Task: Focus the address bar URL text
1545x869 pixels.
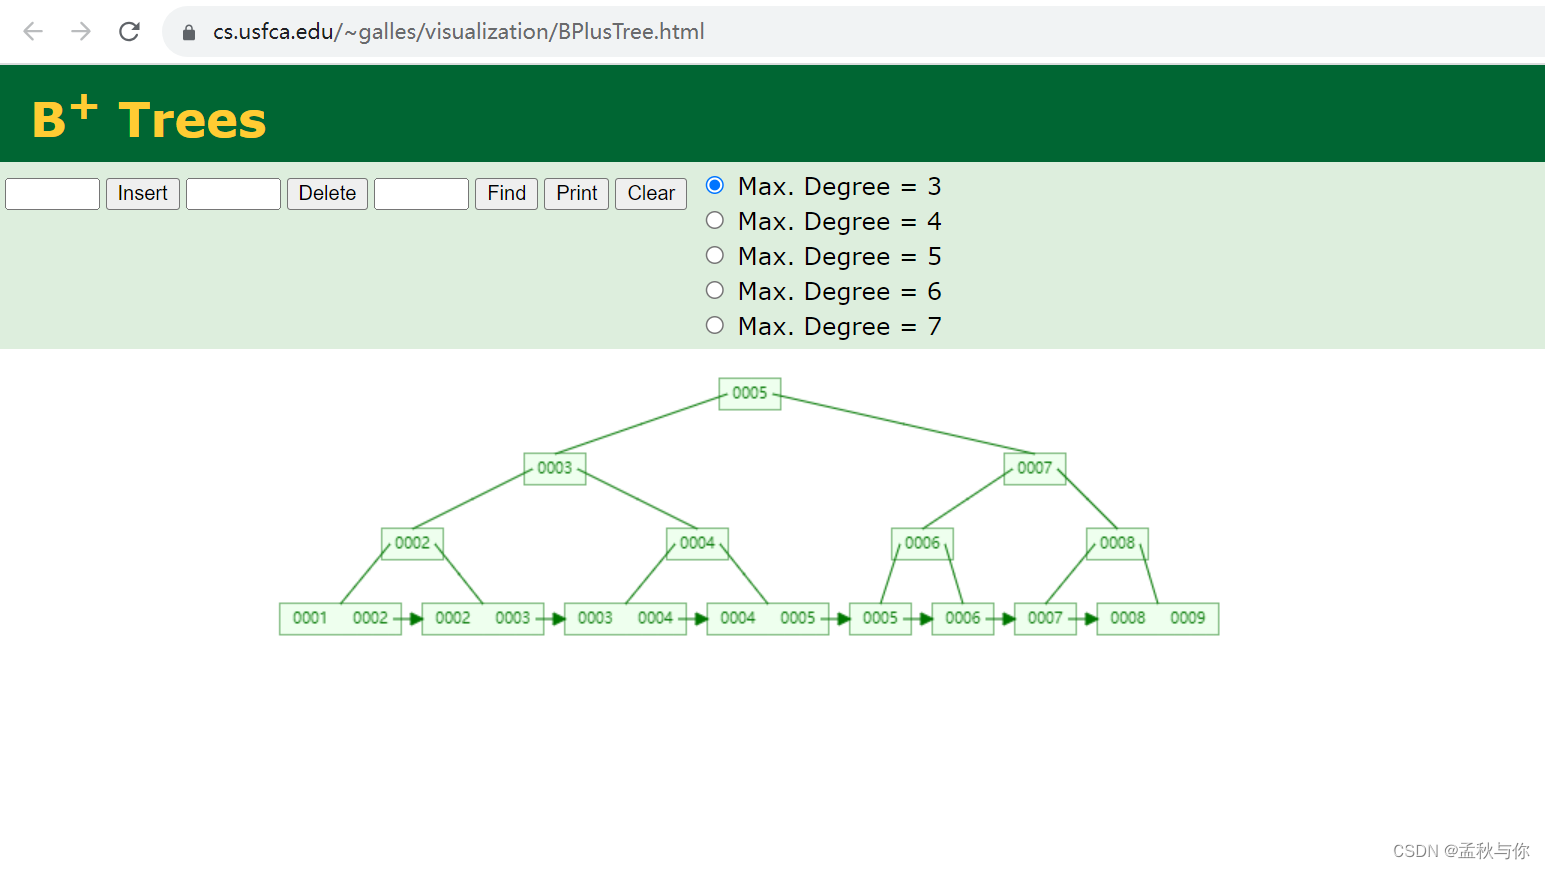Action: point(458,32)
